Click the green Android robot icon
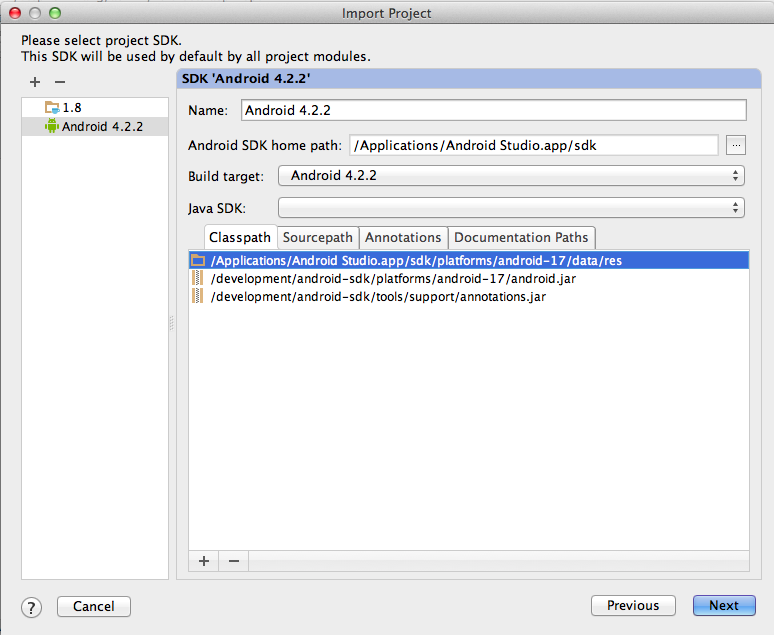Image resolution: width=774 pixels, height=635 pixels. pos(51,126)
